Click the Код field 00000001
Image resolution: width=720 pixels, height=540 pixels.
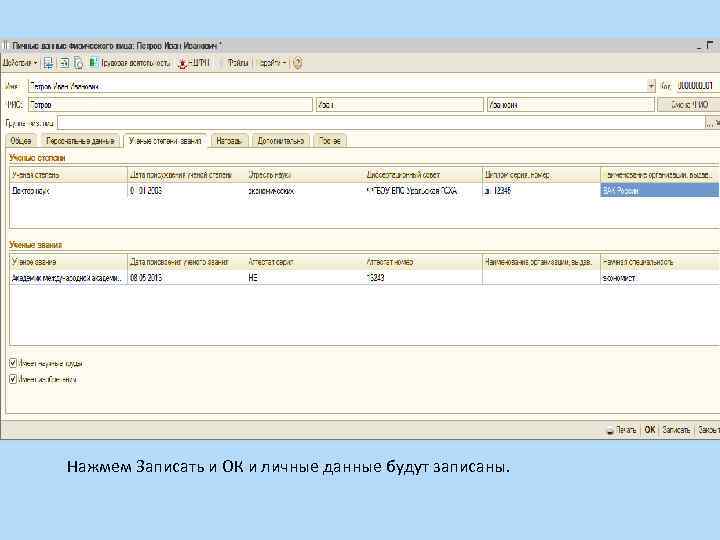(x=697, y=86)
